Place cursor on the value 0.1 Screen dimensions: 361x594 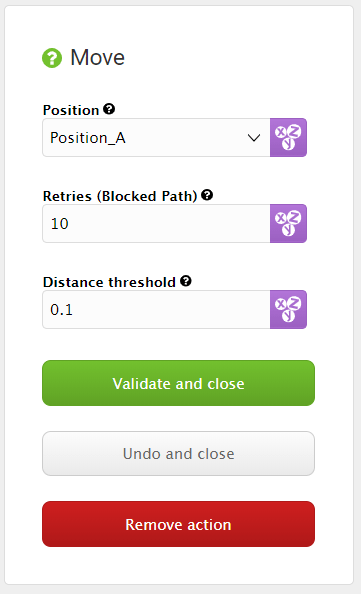pyautogui.click(x=61, y=310)
